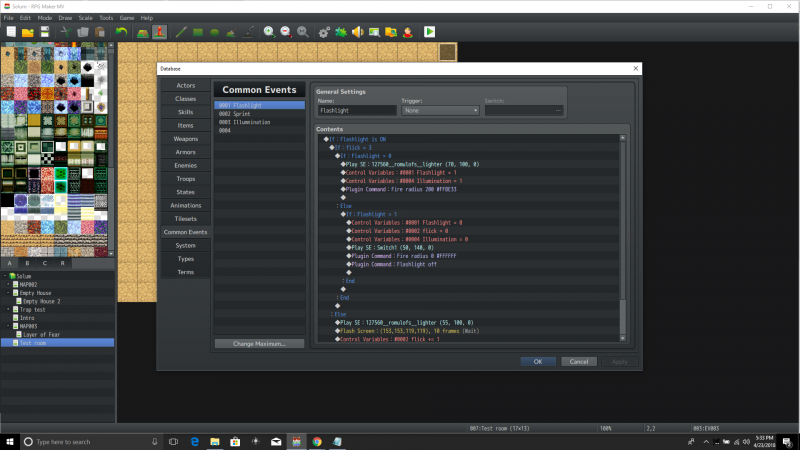Click the Copy icon in the toolbar
Viewport: 800px width, 450px height.
[x=83, y=32]
